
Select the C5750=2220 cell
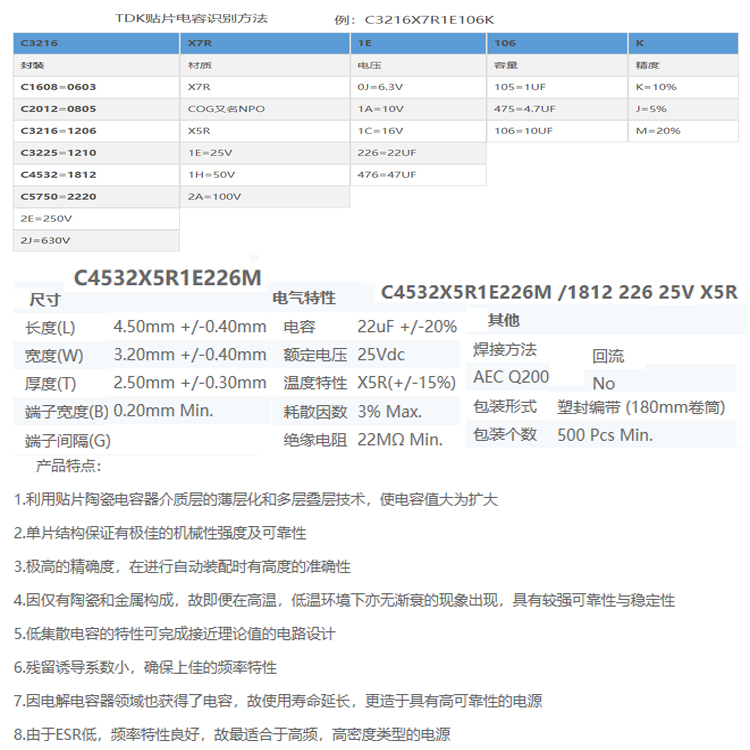(x=96, y=197)
